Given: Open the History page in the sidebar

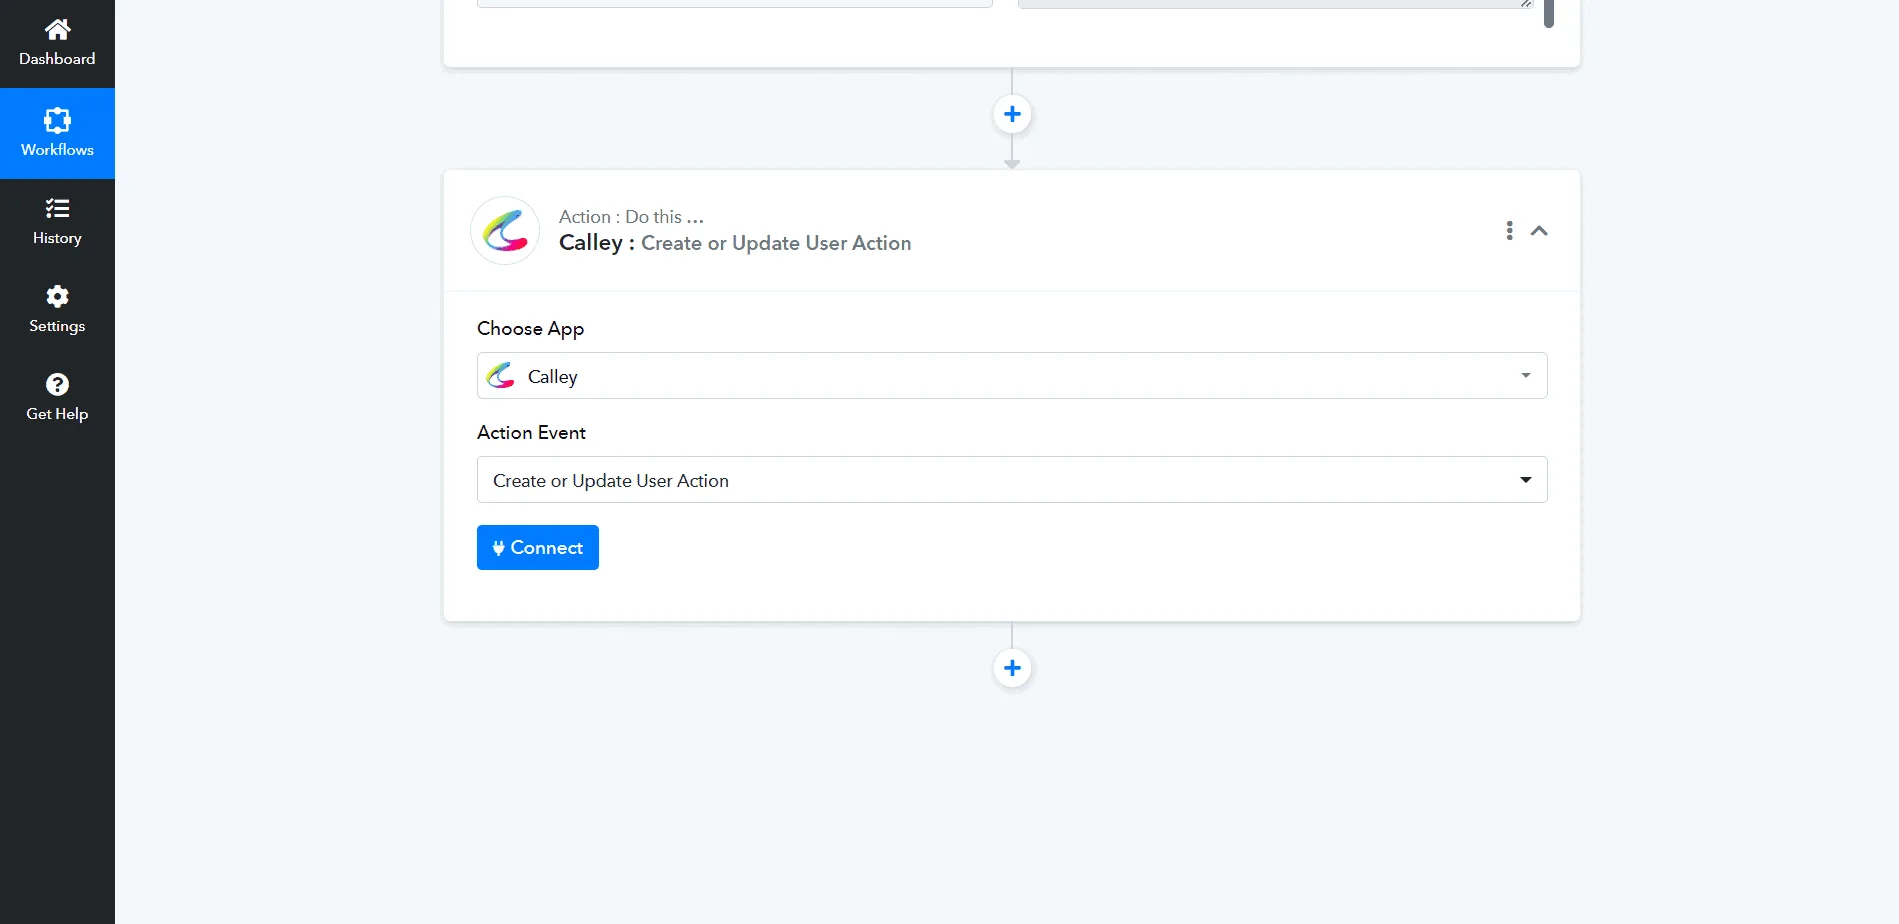Looking at the screenshot, I should (x=57, y=221).
